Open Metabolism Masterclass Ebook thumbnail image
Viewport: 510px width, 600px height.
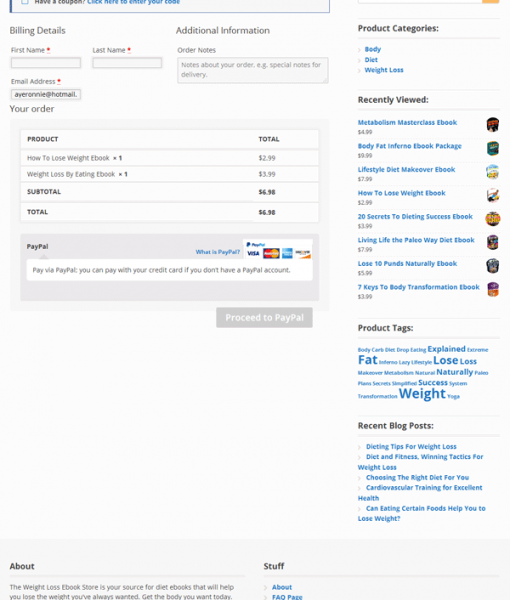(x=493, y=125)
